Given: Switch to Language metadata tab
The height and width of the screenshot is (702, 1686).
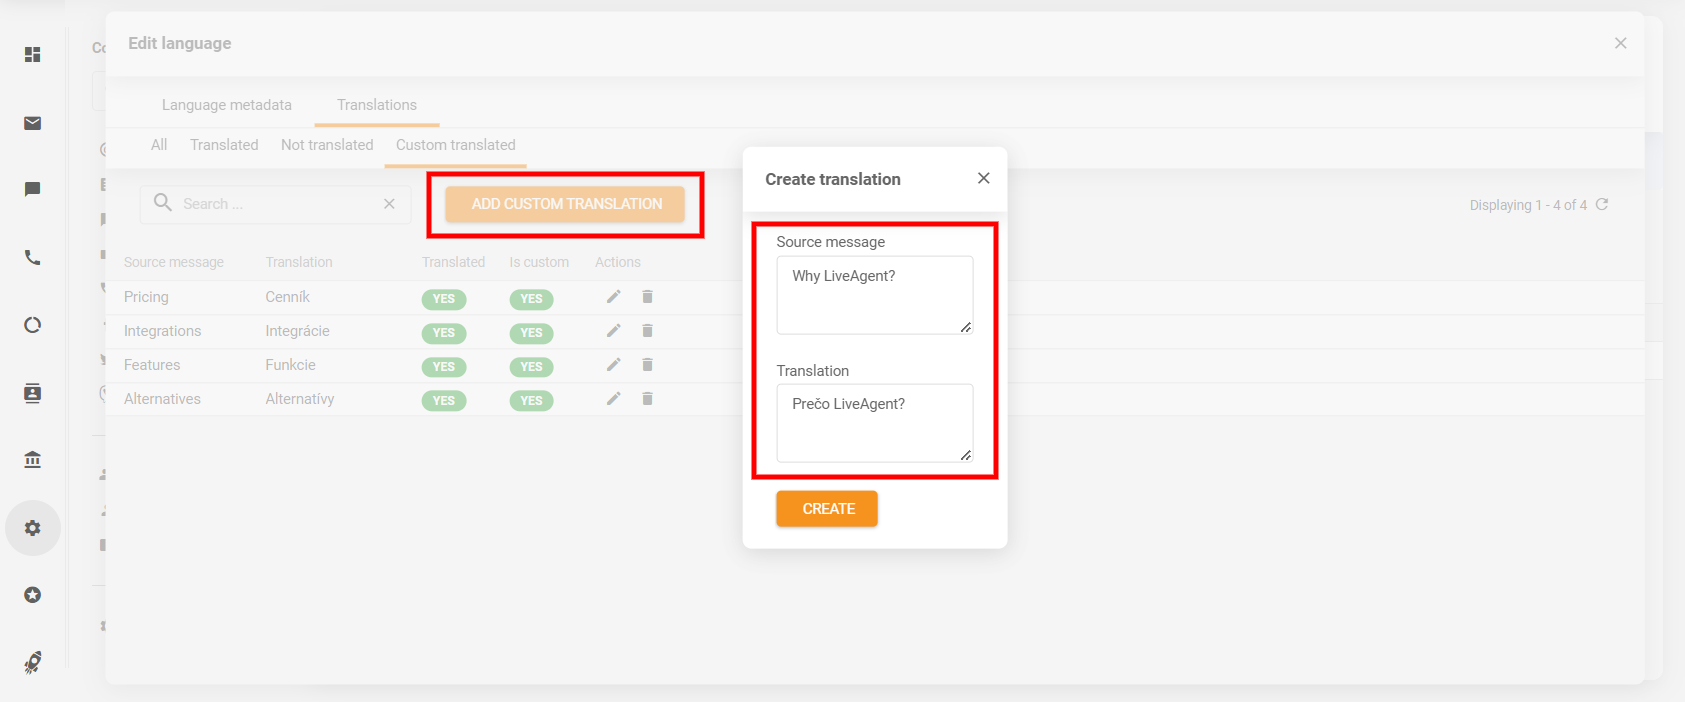Looking at the screenshot, I should coord(227,105).
